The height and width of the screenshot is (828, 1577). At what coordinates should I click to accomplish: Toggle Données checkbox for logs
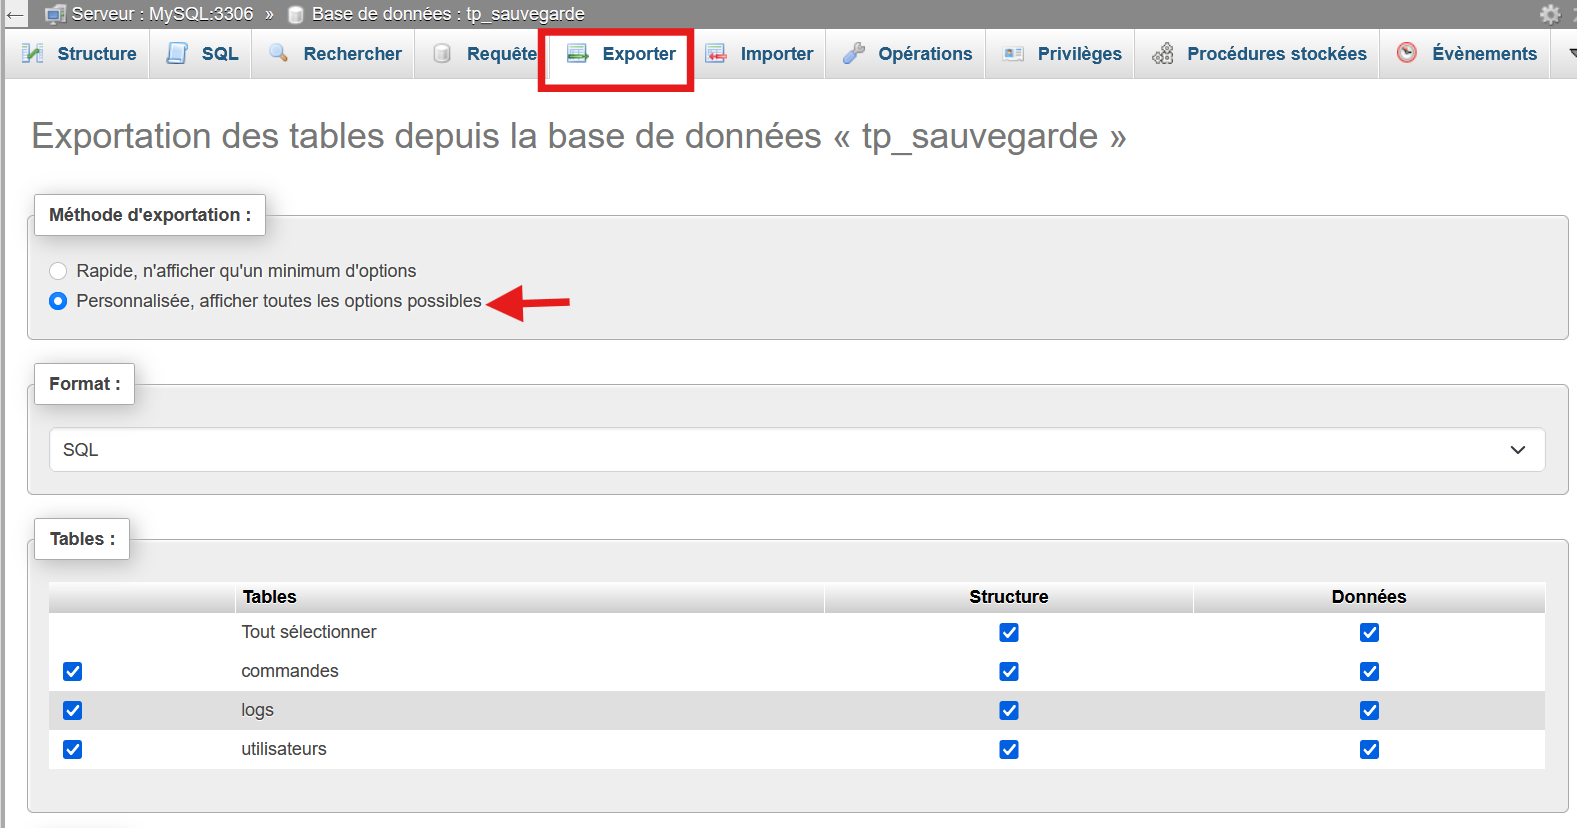tap(1369, 711)
